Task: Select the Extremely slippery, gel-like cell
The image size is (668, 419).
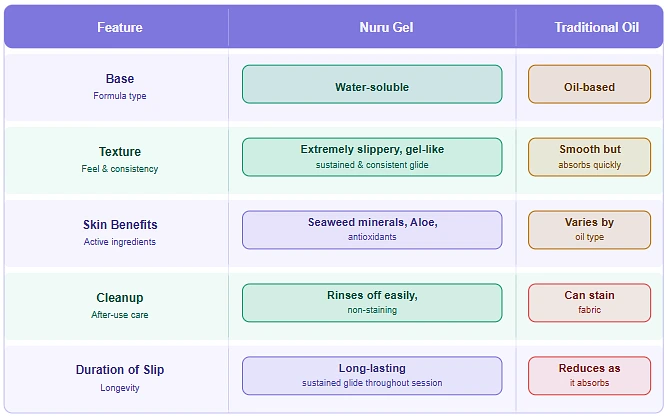Action: [372, 157]
